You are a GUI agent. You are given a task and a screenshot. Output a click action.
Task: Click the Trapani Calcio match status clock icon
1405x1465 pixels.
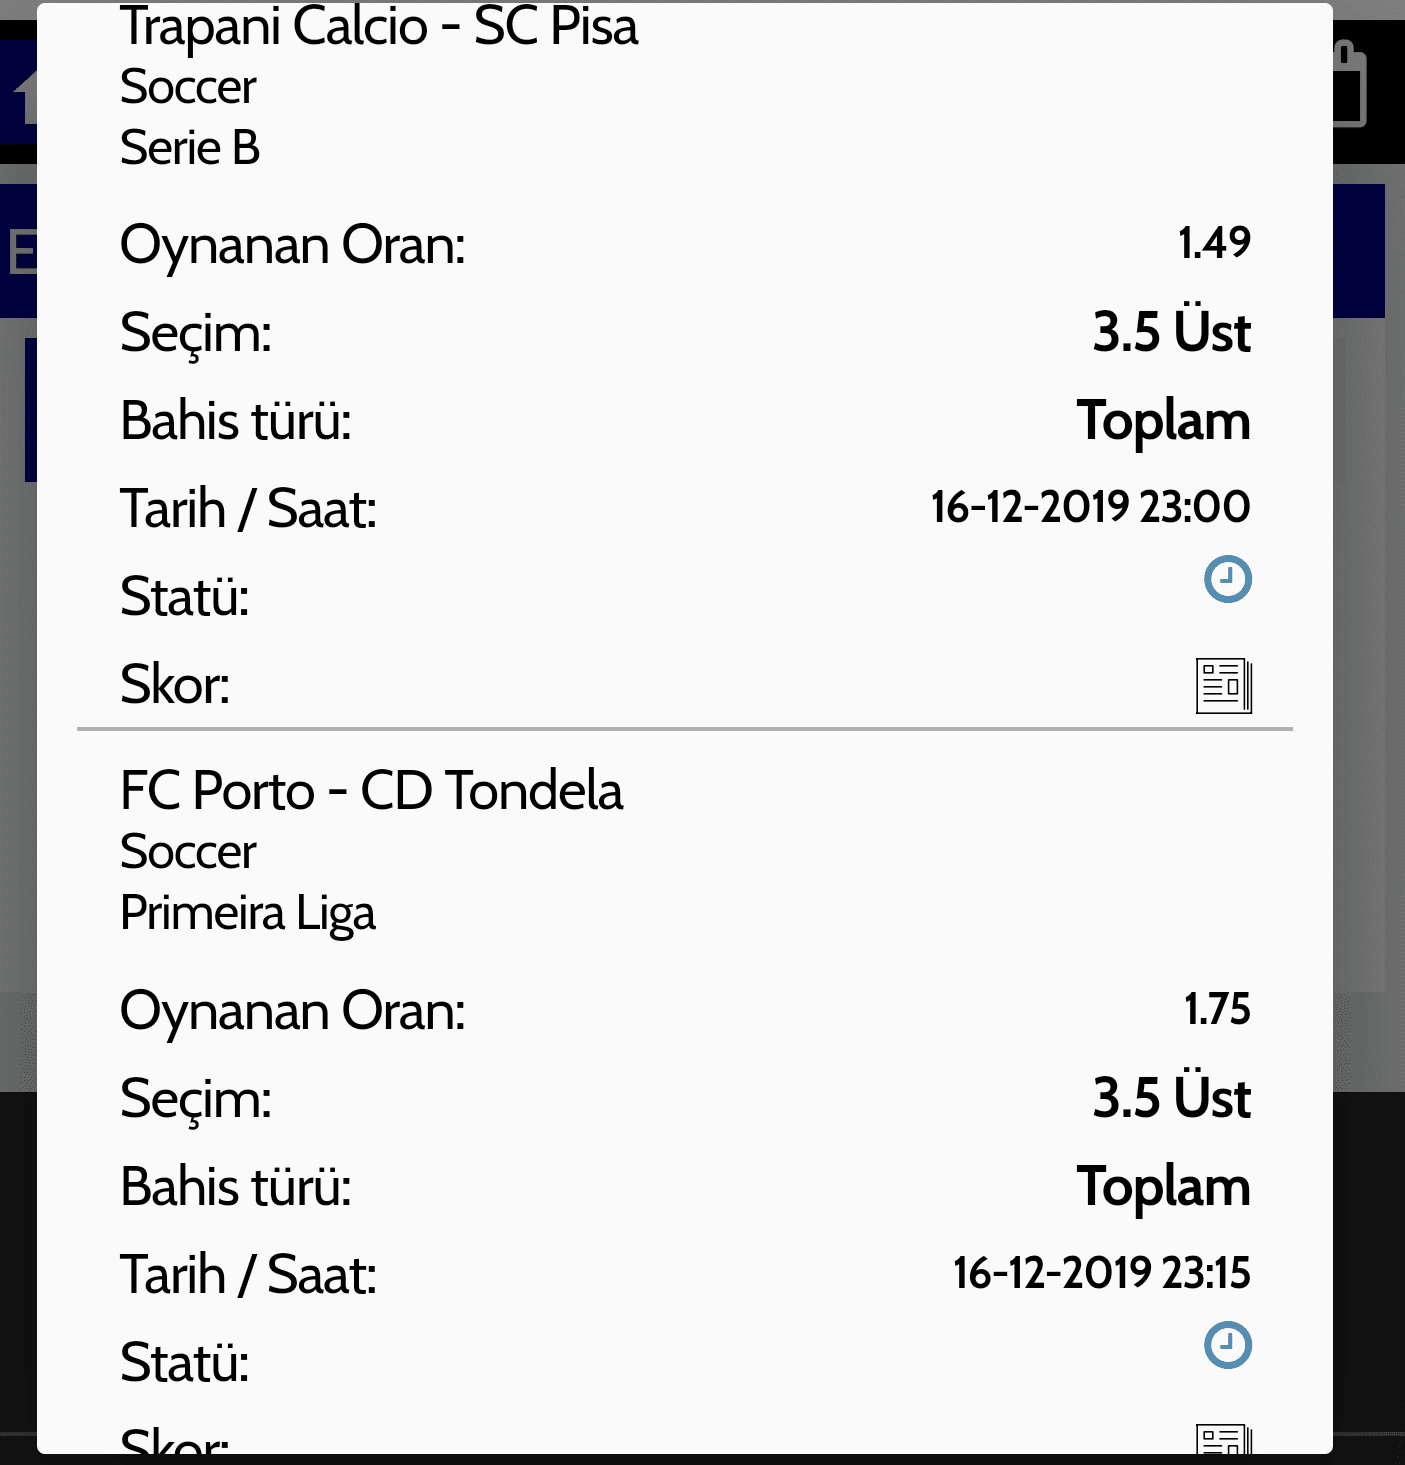point(1227,579)
